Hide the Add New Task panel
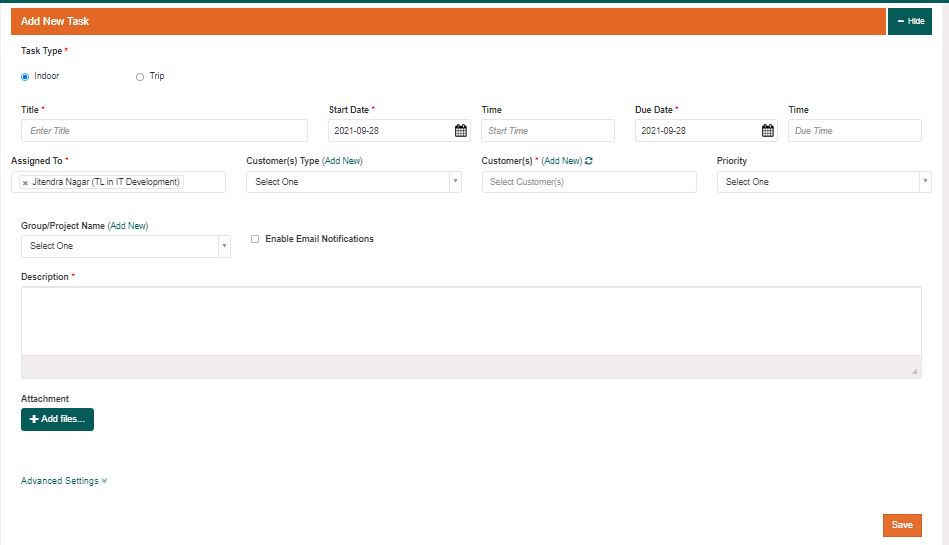 click(910, 21)
